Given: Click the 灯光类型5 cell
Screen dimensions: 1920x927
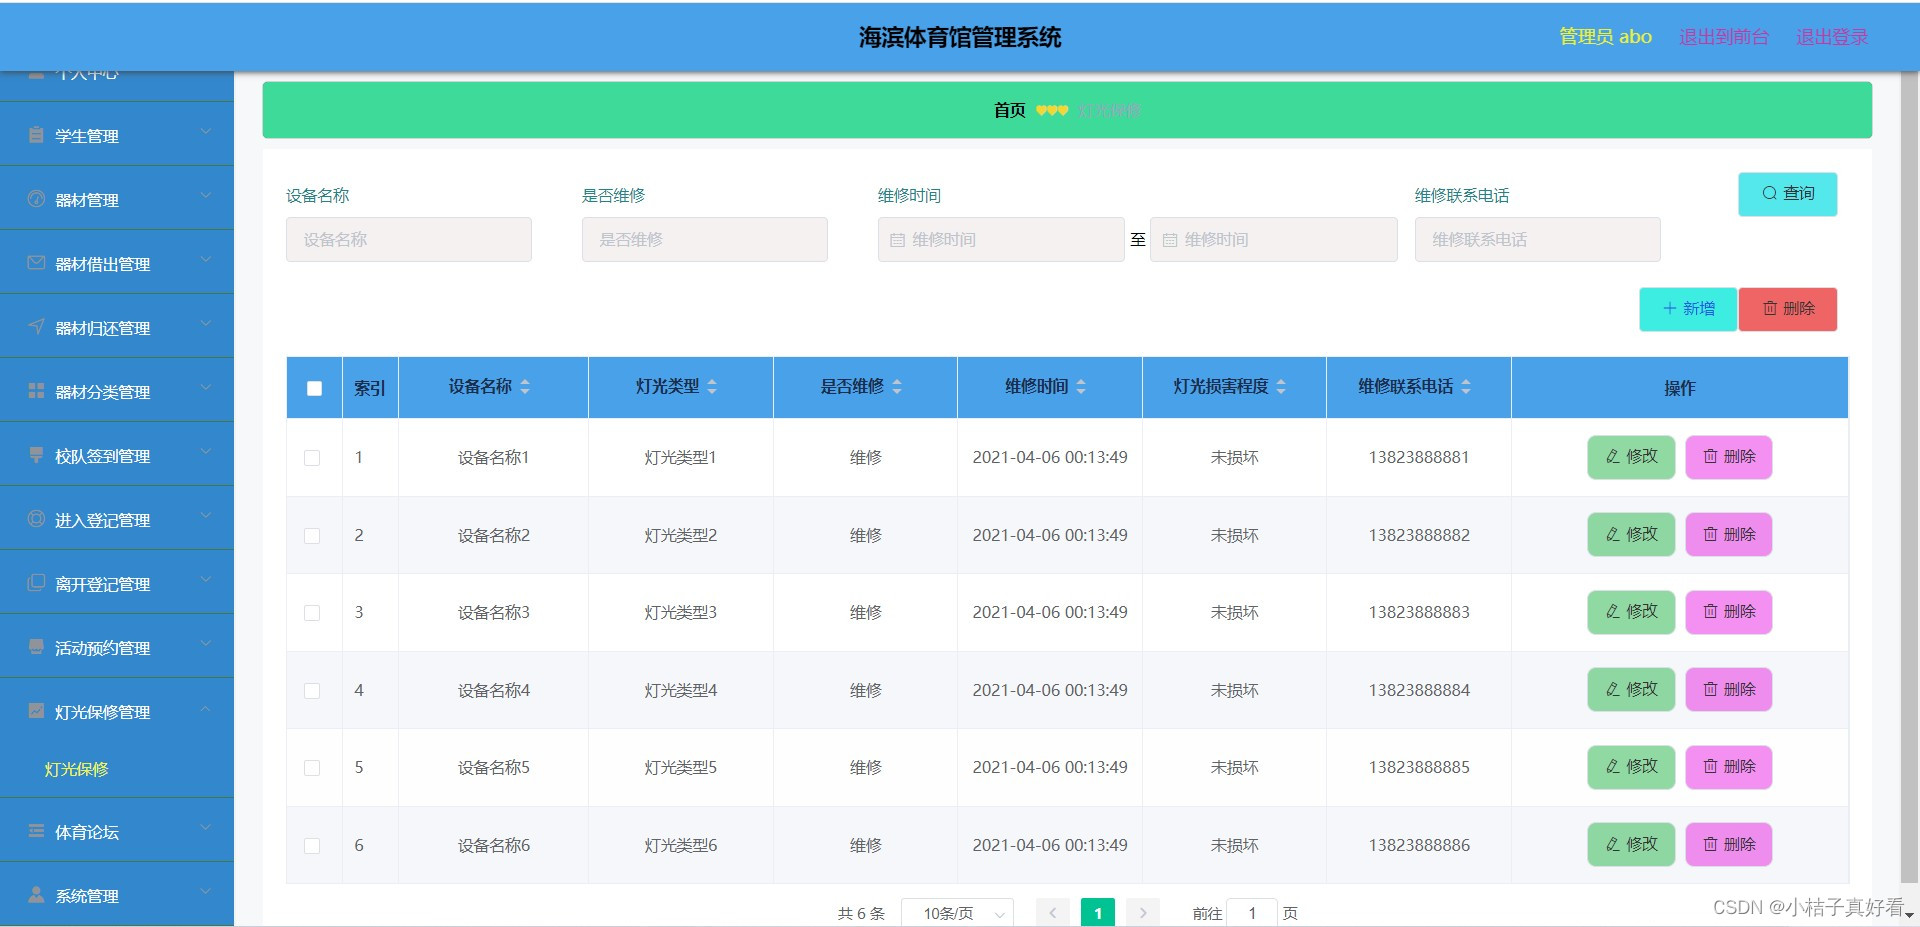Looking at the screenshot, I should [x=681, y=768].
